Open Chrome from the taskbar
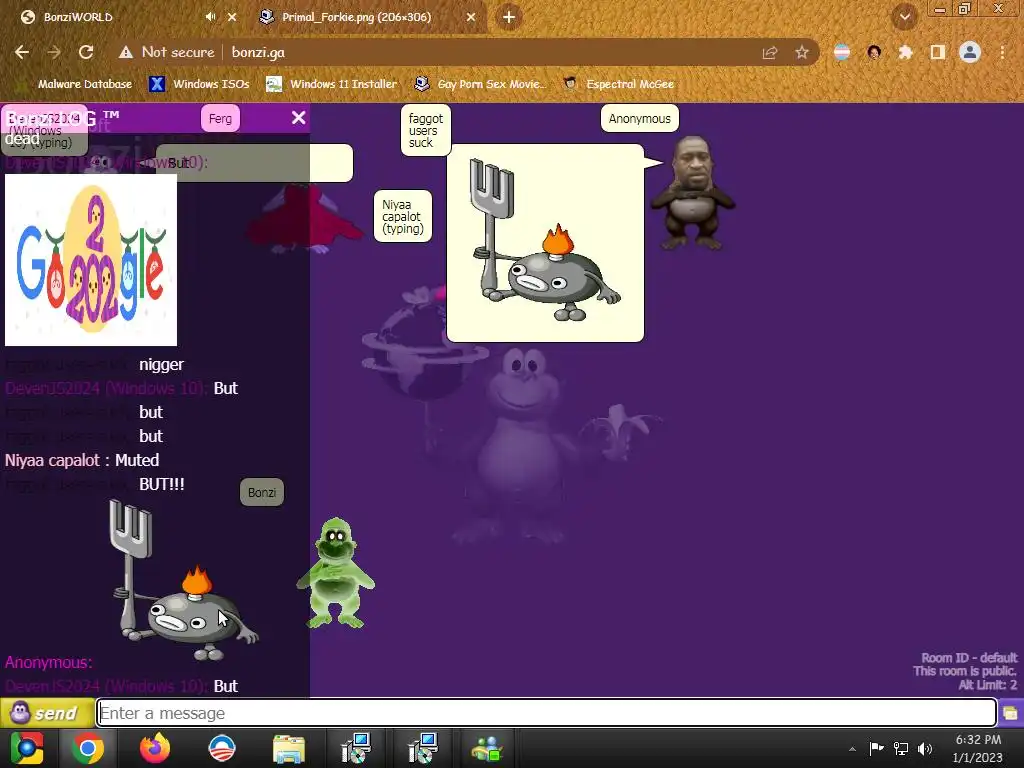 click(88, 748)
